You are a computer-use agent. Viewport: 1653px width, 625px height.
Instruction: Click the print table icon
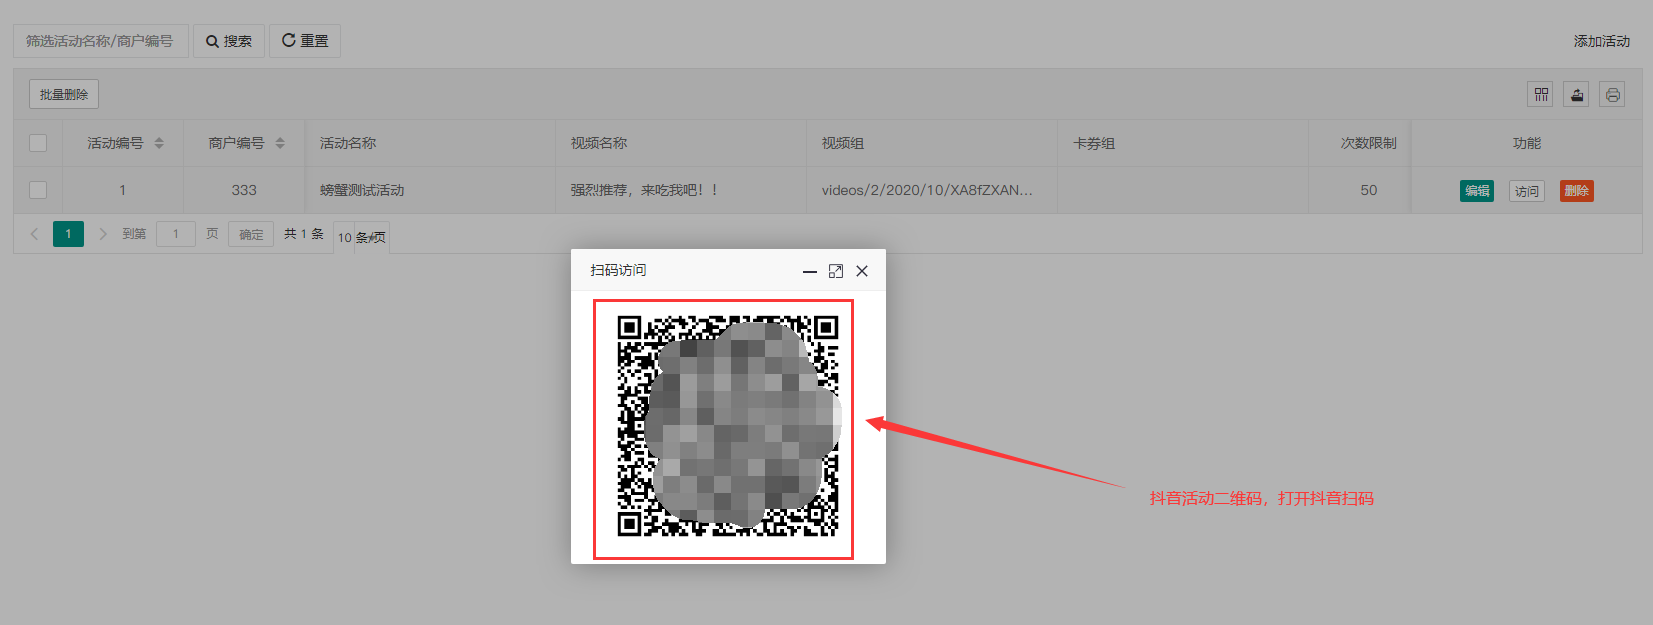pyautogui.click(x=1612, y=95)
